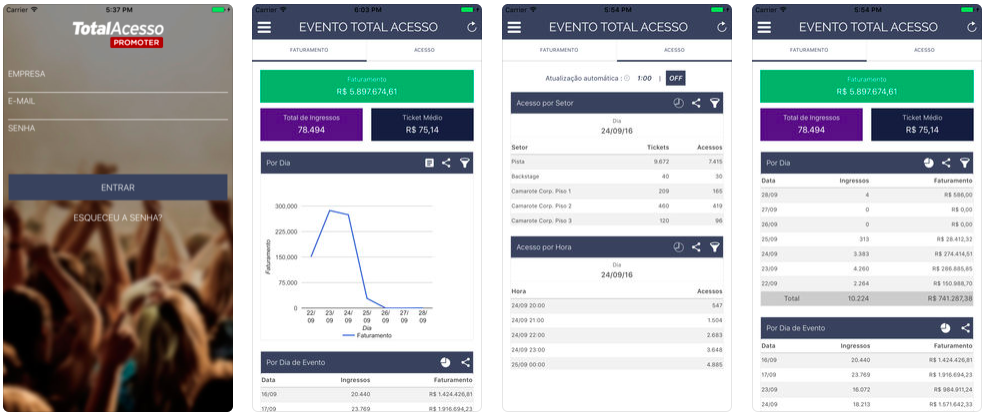This screenshot has height=417, width=984.
Task: Open the ESQUECEU A SENHA? link
Action: 118,218
